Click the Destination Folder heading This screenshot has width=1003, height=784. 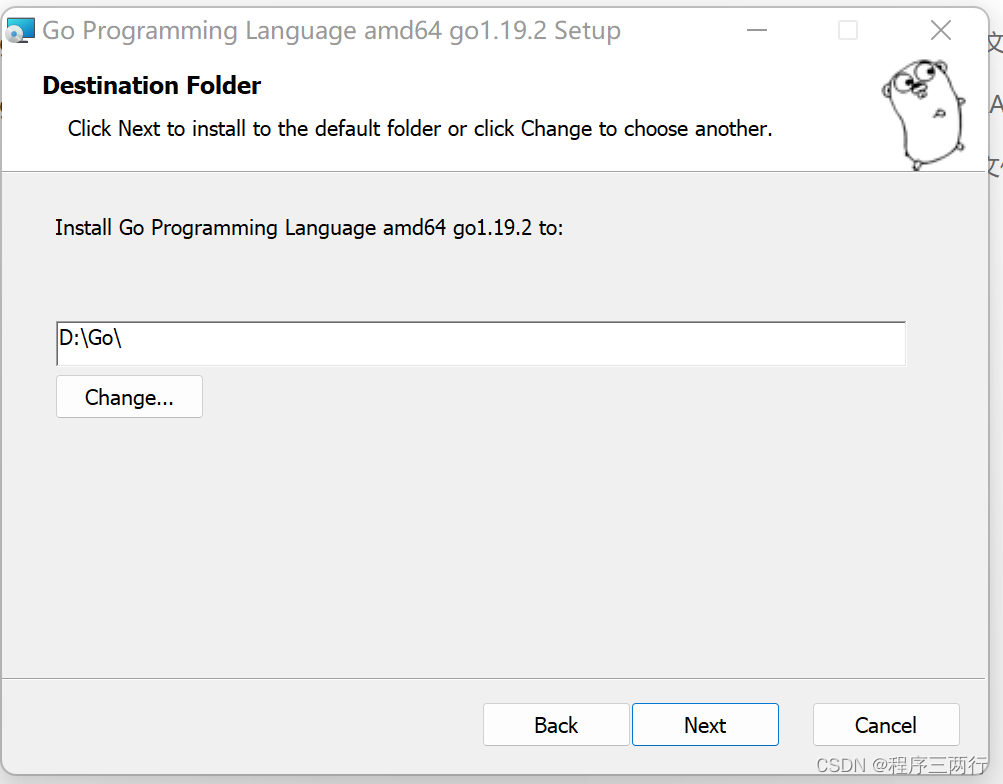(x=152, y=86)
